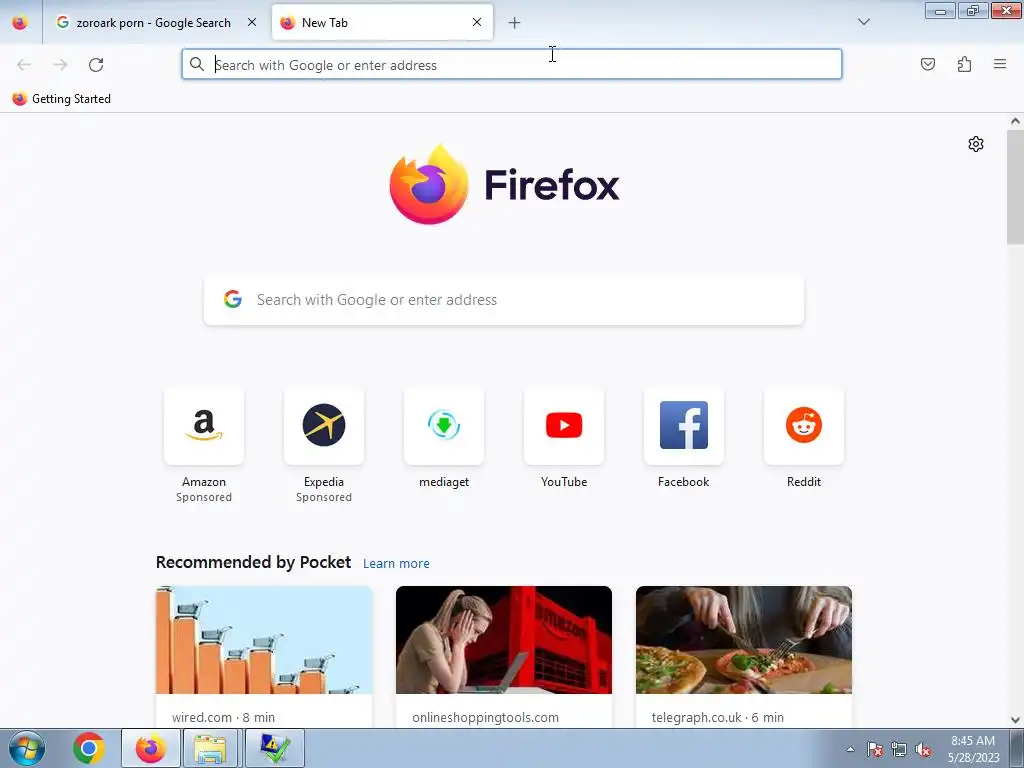1024x768 pixels.
Task: Click the Action Center flag tray icon
Action: 875,750
